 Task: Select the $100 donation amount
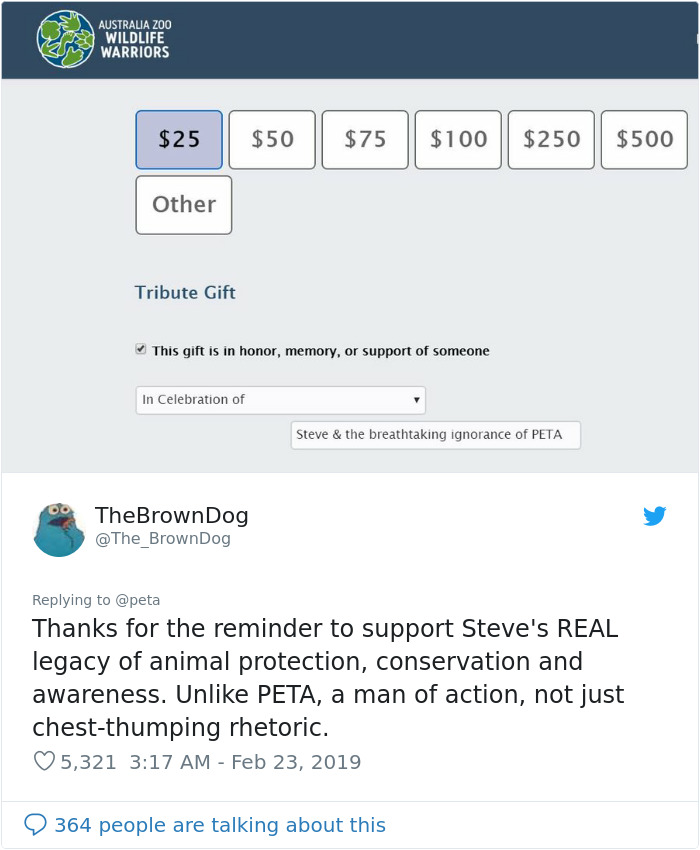(457, 139)
